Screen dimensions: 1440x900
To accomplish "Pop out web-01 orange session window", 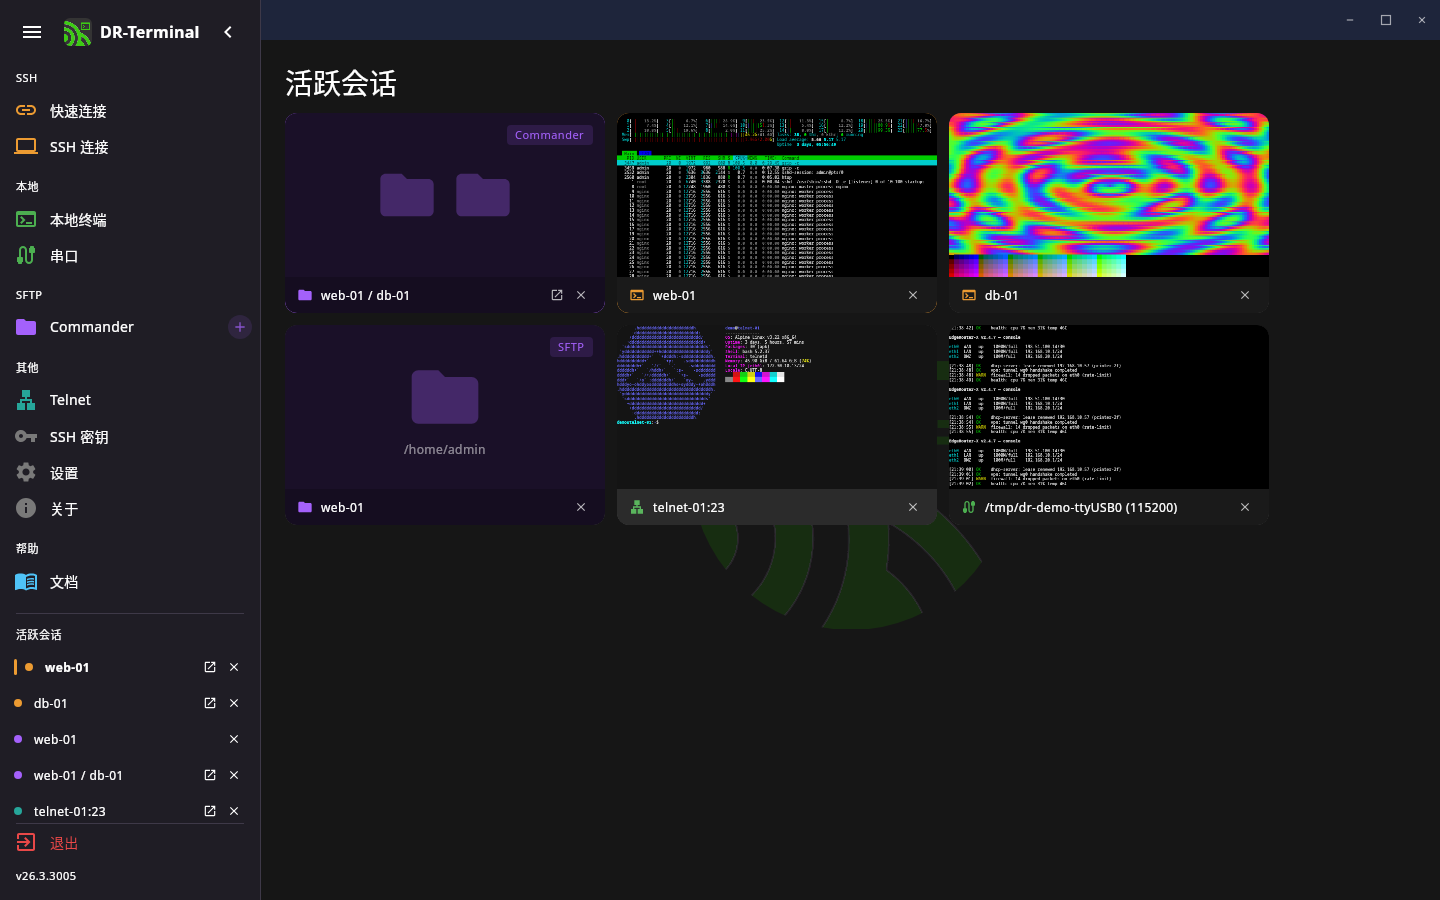I will pyautogui.click(x=210, y=667).
